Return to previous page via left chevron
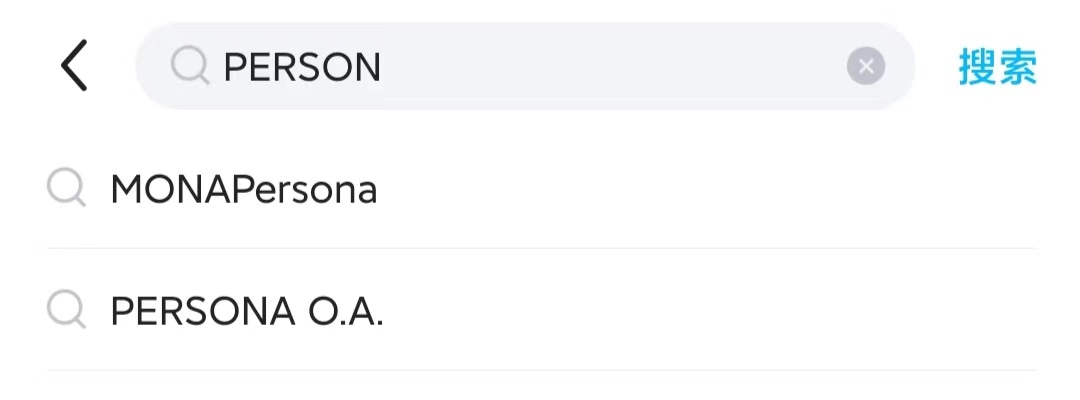 (74, 67)
